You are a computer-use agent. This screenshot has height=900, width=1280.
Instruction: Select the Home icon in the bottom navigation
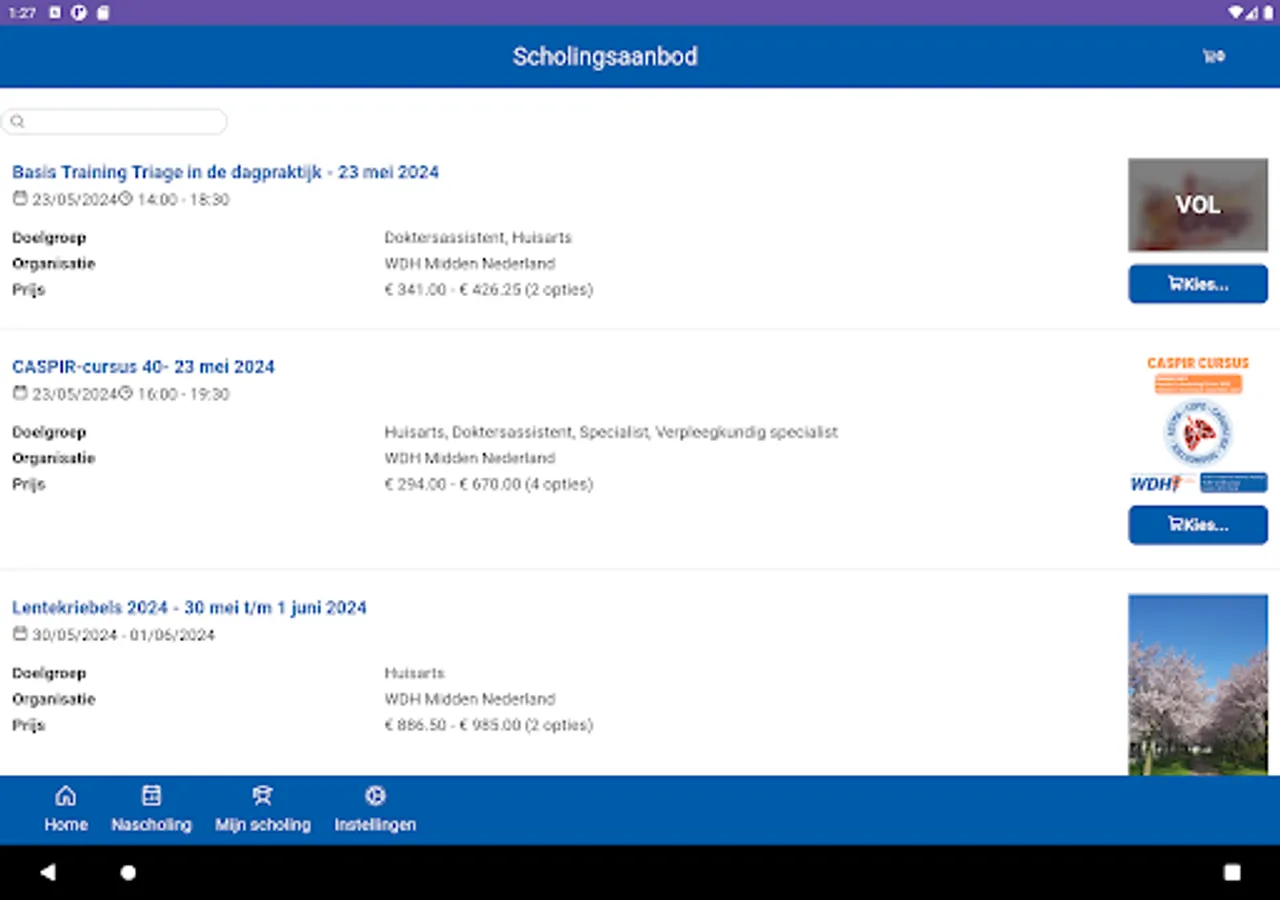click(x=65, y=795)
